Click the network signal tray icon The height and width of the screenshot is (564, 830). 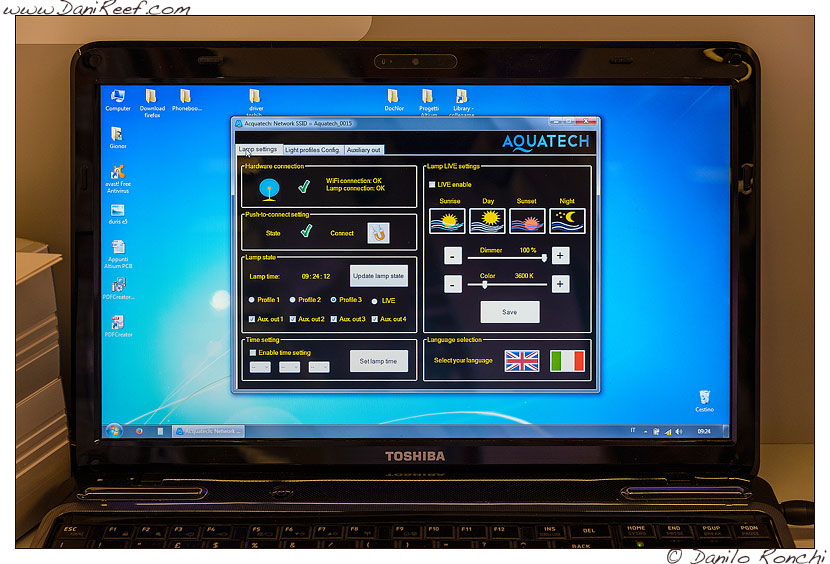point(668,432)
